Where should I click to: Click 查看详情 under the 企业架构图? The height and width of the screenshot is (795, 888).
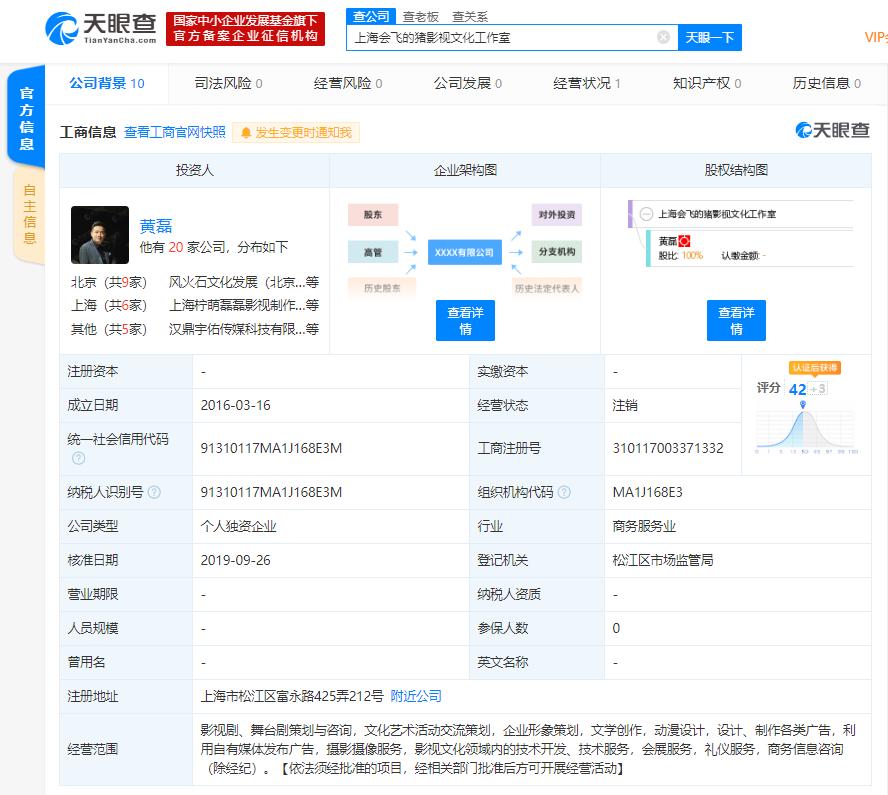click(x=464, y=320)
